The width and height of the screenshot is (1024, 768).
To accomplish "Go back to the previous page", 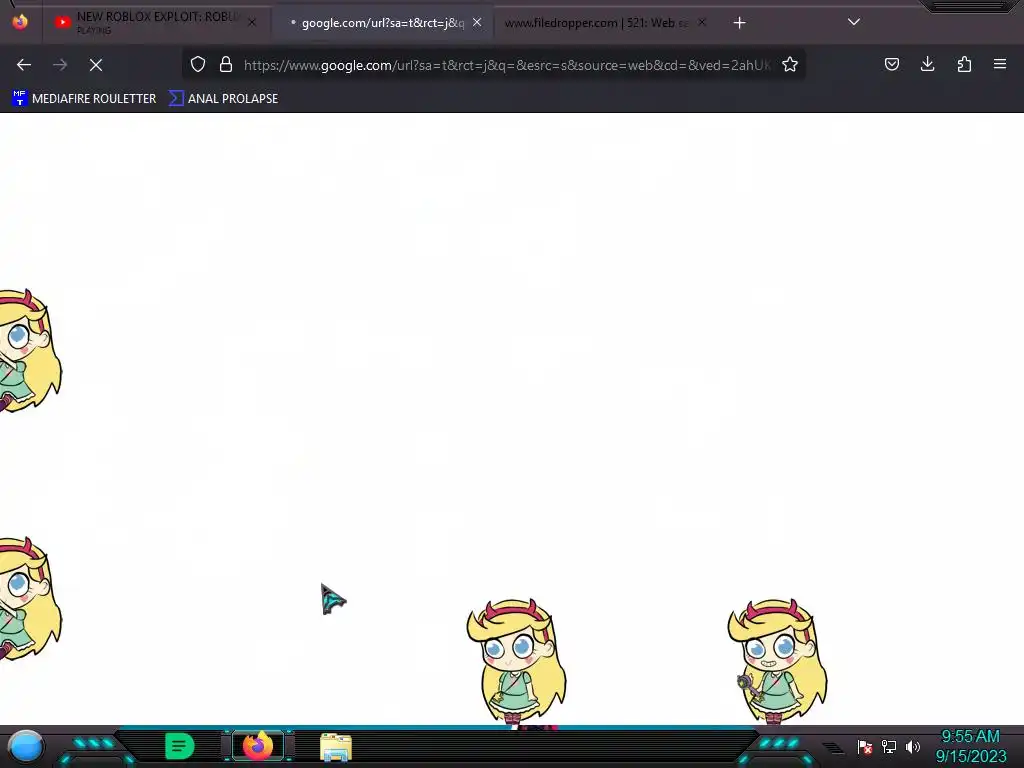I will pos(24,65).
